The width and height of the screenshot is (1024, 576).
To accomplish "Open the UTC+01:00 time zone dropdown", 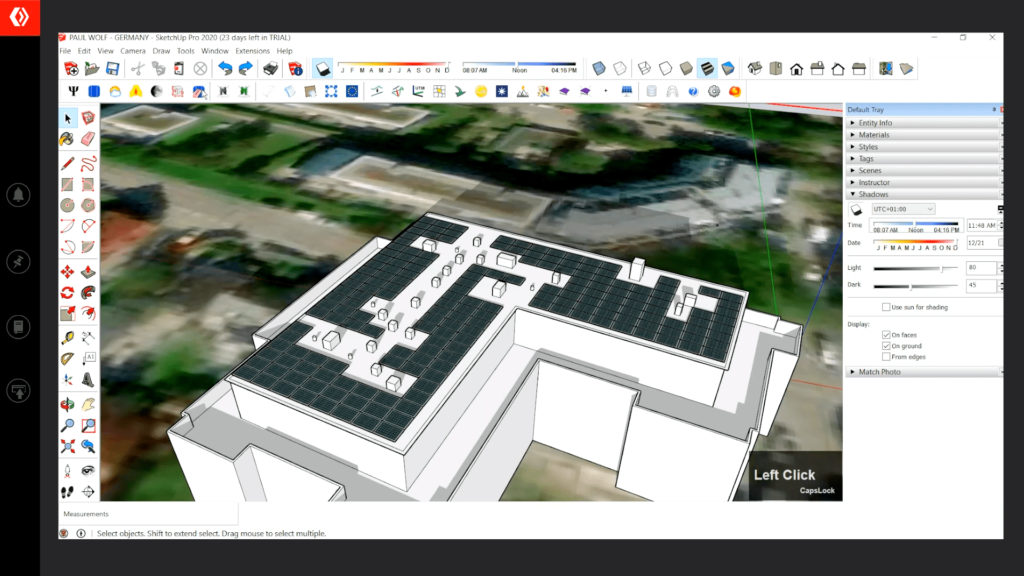I will tap(903, 209).
